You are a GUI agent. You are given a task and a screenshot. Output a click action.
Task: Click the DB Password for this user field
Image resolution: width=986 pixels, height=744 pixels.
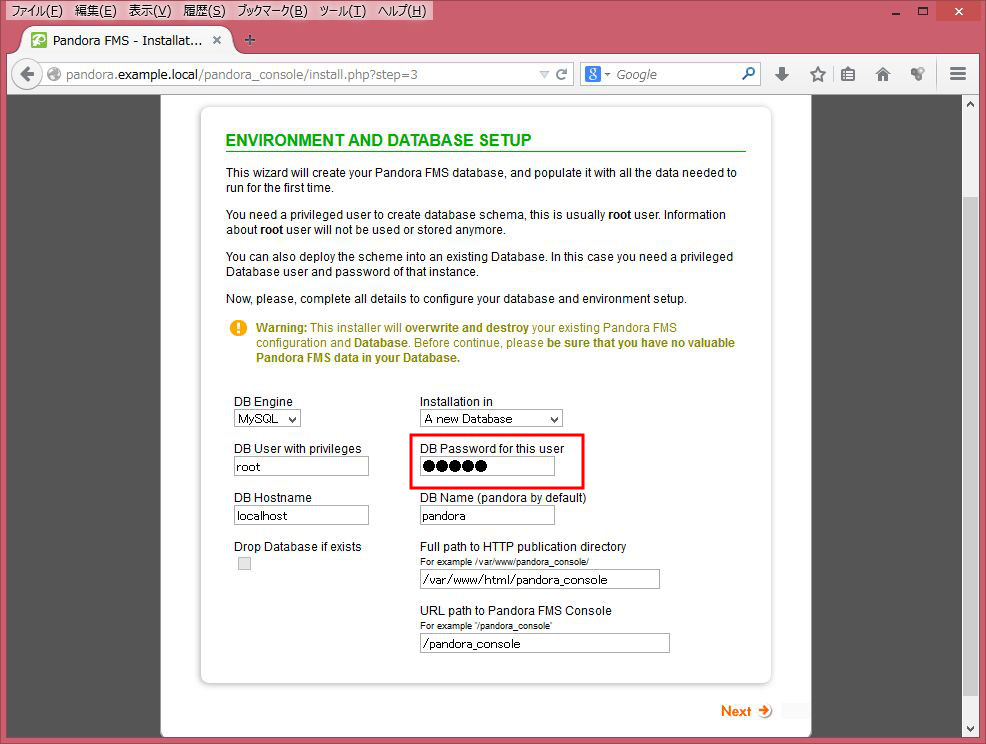tap(487, 466)
